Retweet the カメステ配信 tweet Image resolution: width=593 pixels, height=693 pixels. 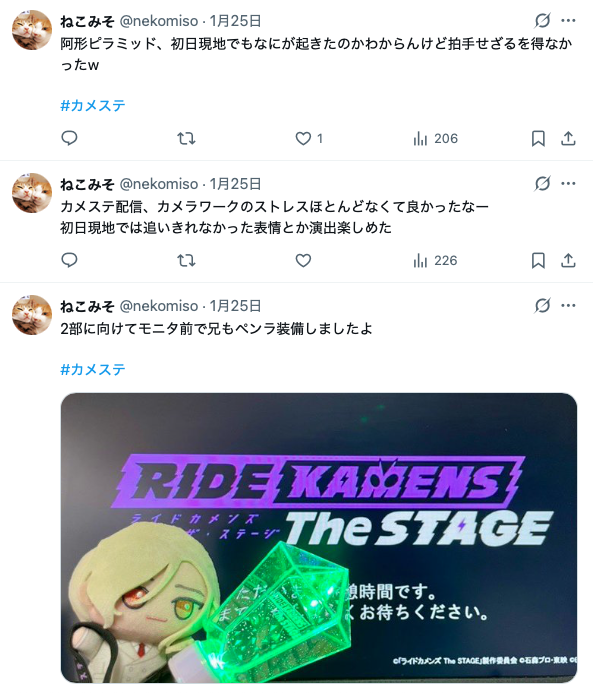click(186, 261)
